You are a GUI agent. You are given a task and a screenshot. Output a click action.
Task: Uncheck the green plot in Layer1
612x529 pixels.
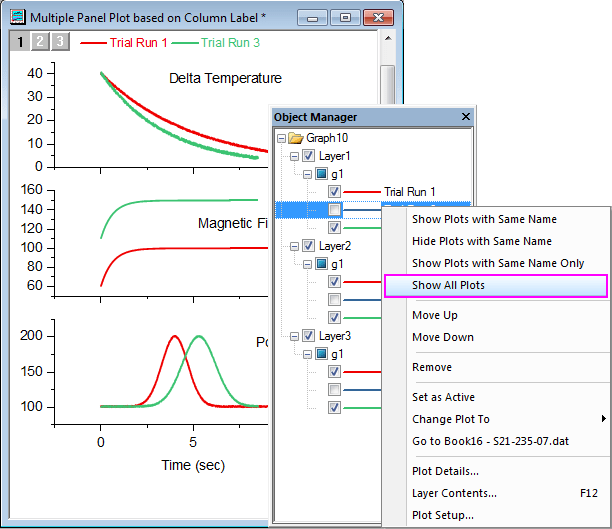point(334,228)
